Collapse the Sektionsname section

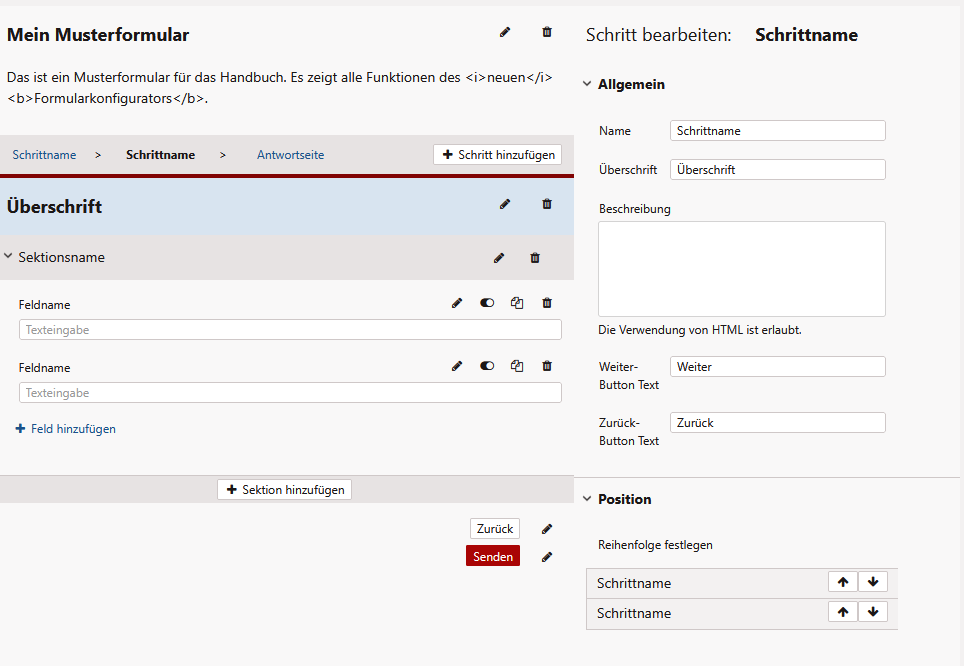(x=8, y=257)
